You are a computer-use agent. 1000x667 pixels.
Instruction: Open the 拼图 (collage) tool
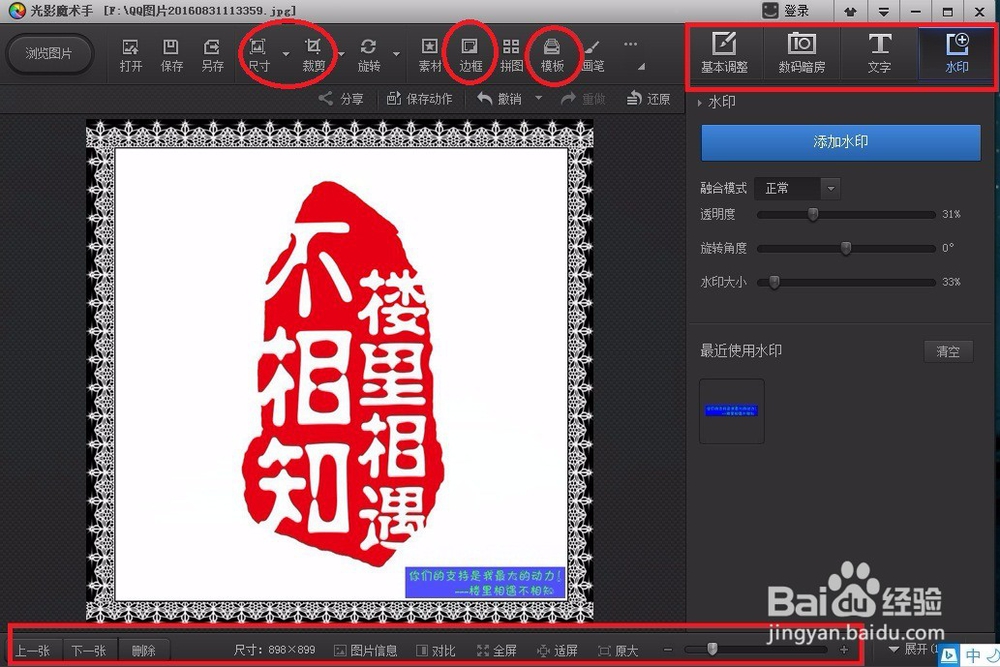click(x=511, y=55)
